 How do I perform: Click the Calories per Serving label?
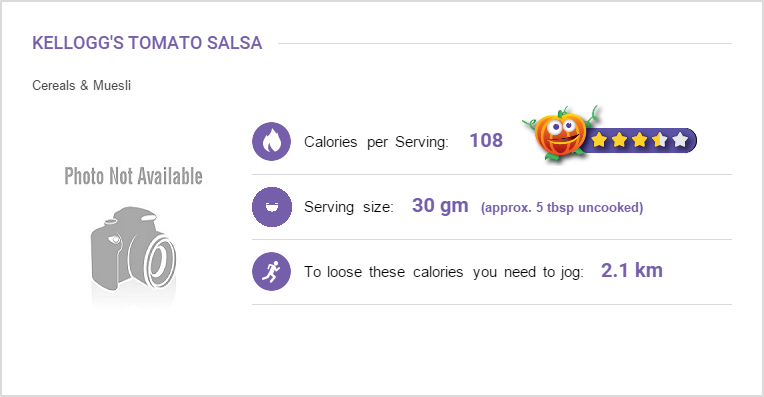click(x=376, y=142)
